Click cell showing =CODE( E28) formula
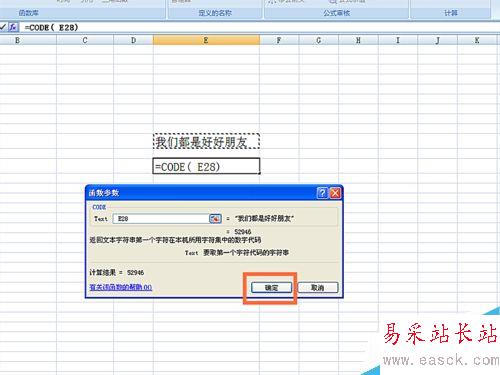This screenshot has width=500, height=375. 206,166
